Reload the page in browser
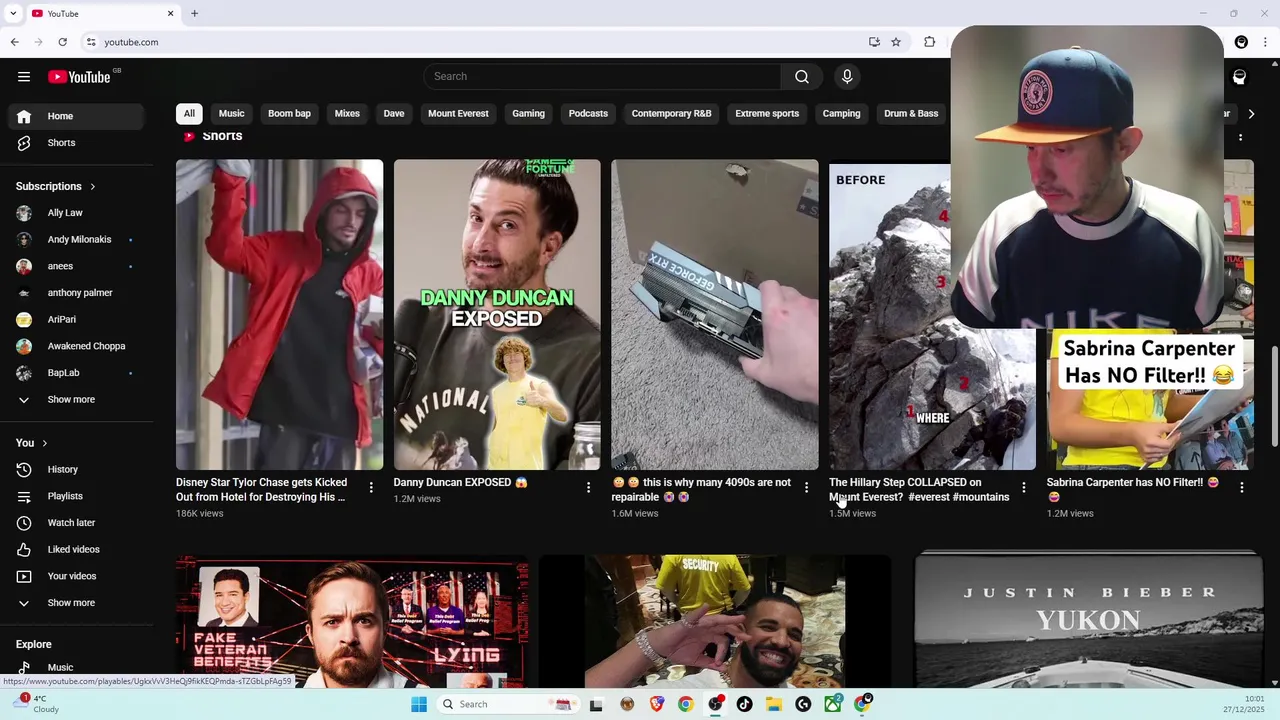The height and width of the screenshot is (720, 1280). pos(62,42)
